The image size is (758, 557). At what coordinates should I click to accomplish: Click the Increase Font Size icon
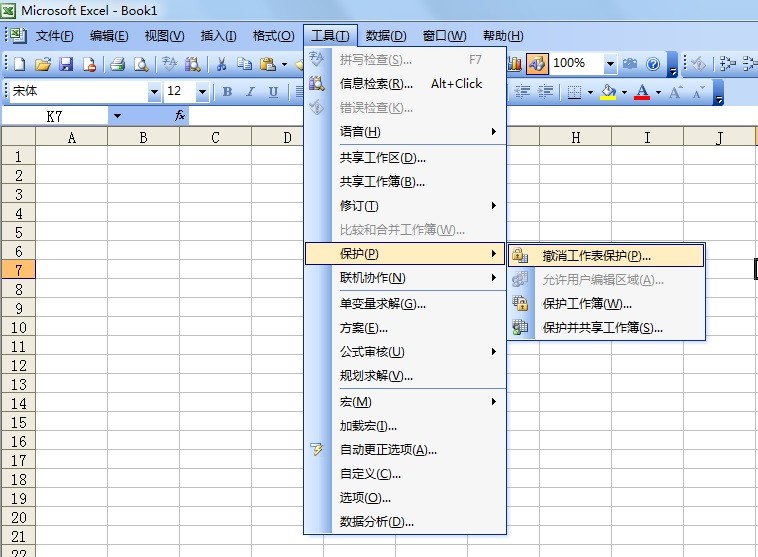click(x=676, y=91)
